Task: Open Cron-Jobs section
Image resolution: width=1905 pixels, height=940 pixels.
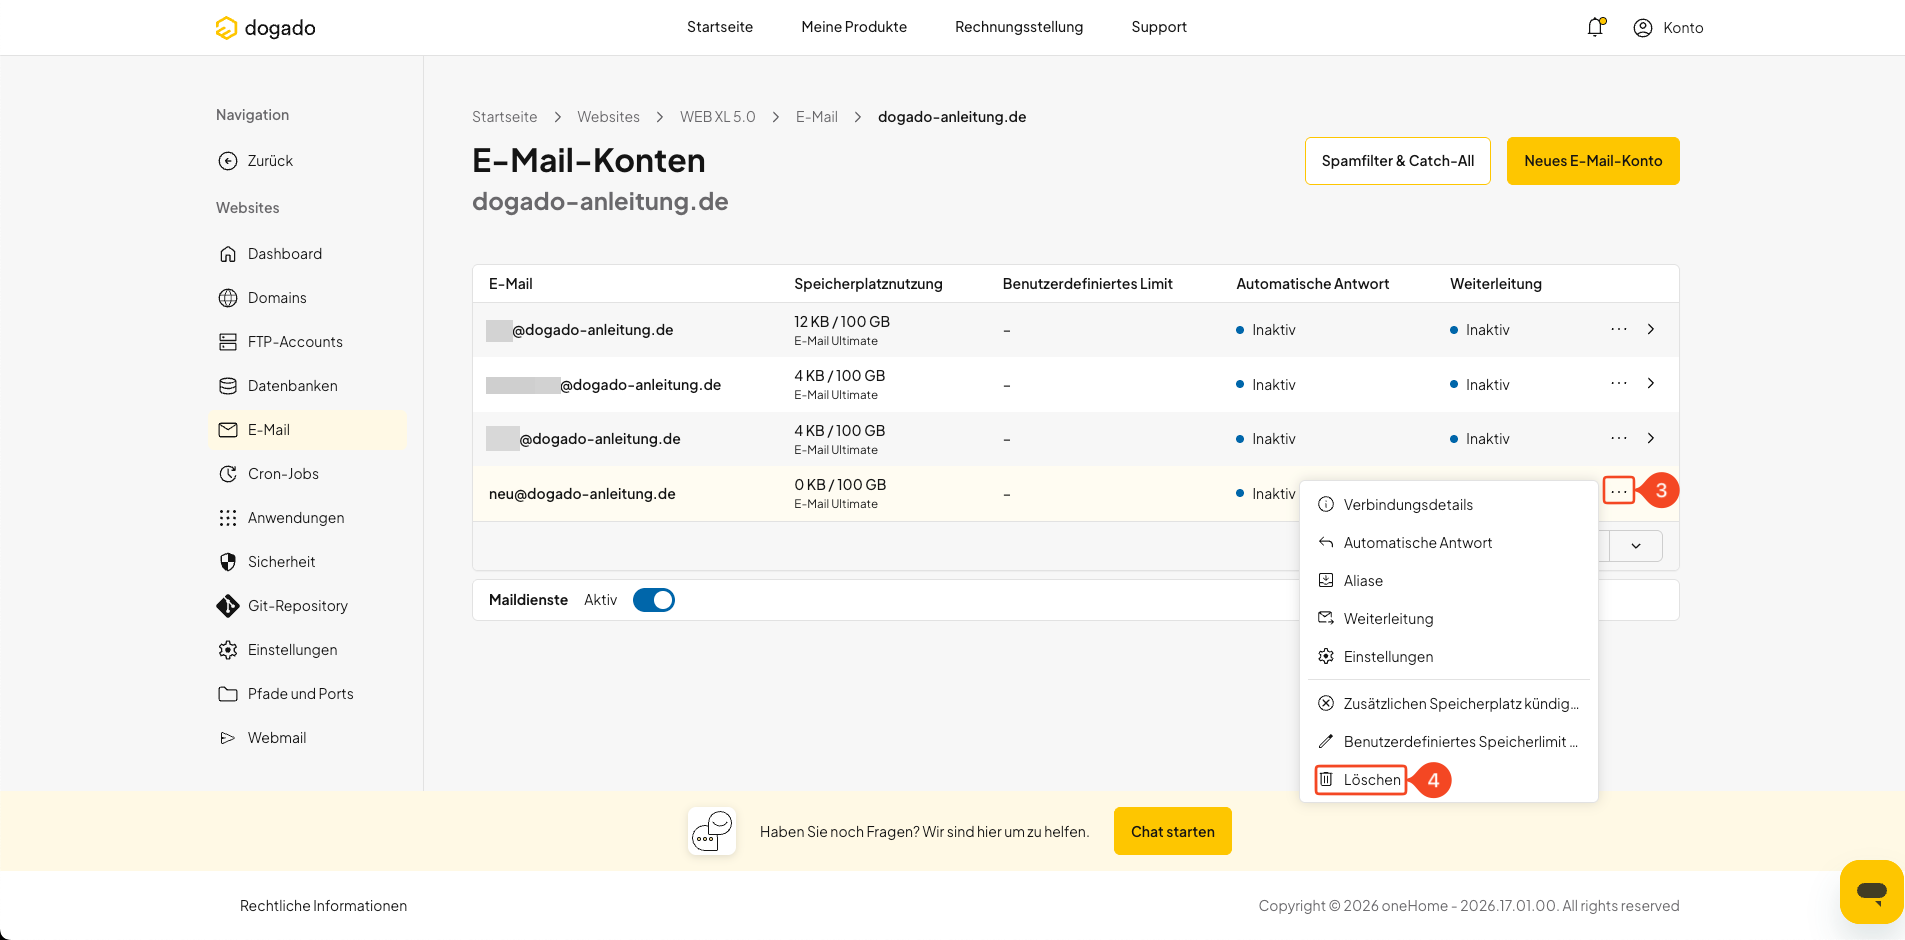Action: (308, 474)
